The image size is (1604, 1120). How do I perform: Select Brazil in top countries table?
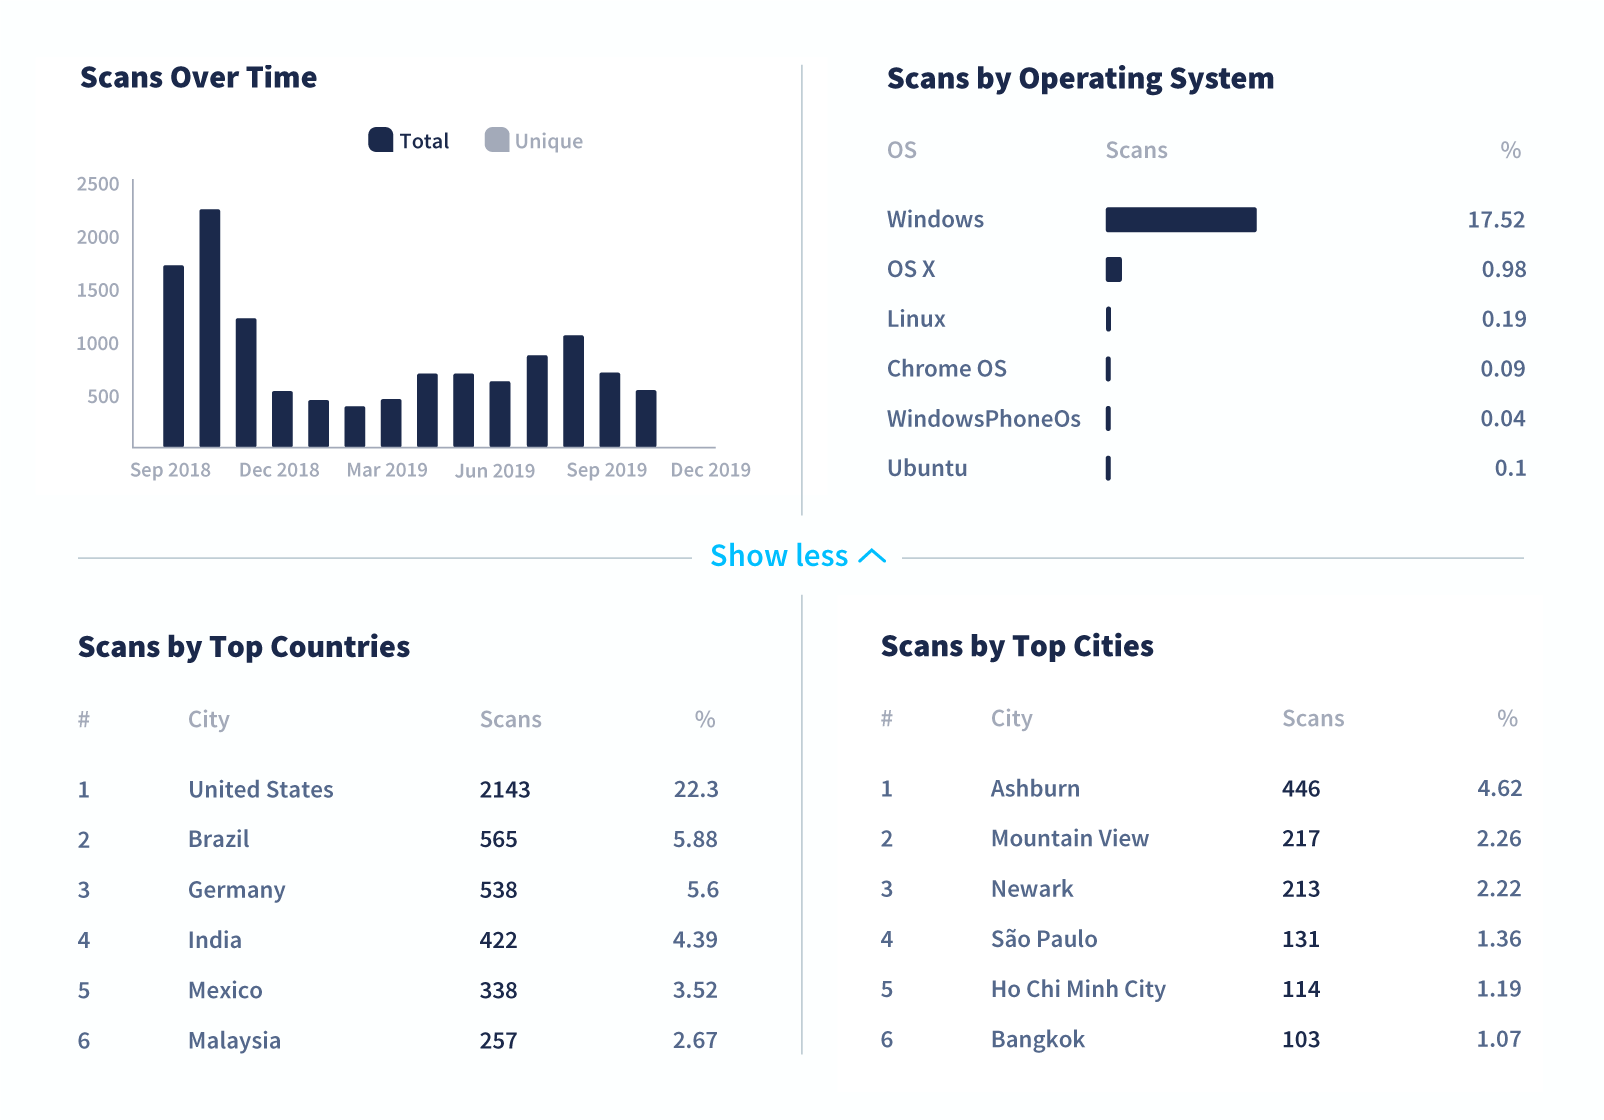[x=219, y=839]
